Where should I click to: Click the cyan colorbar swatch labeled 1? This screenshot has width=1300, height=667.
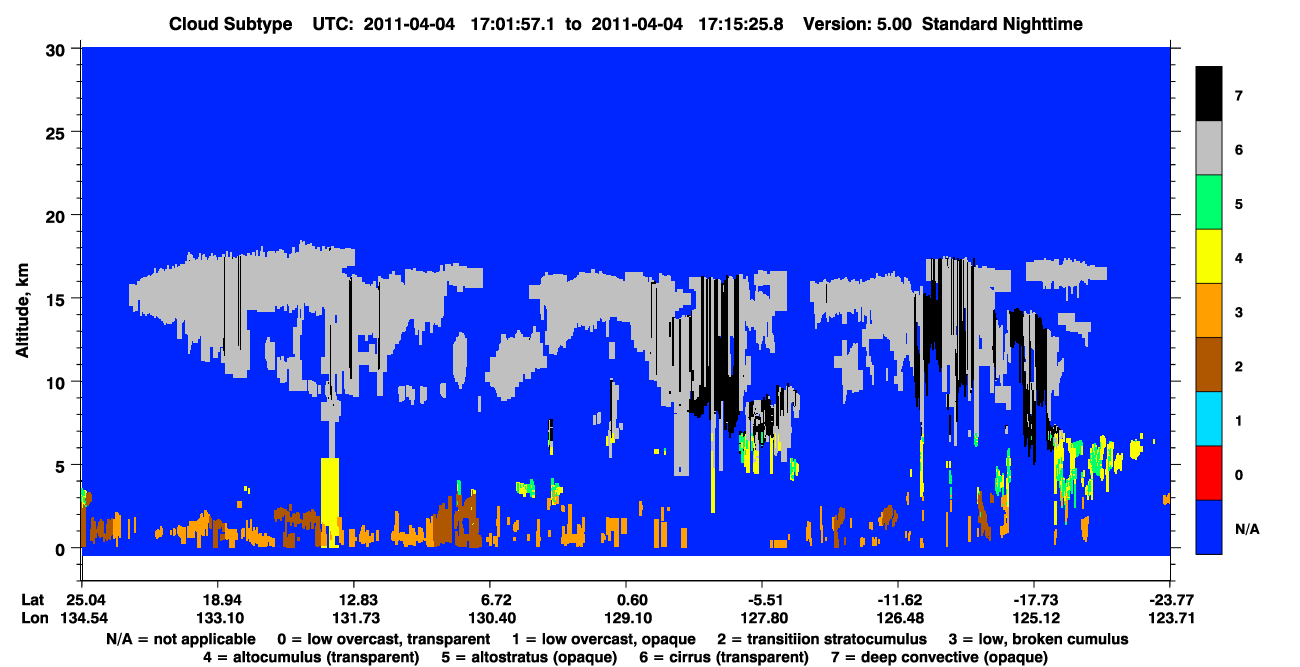pyautogui.click(x=1209, y=418)
